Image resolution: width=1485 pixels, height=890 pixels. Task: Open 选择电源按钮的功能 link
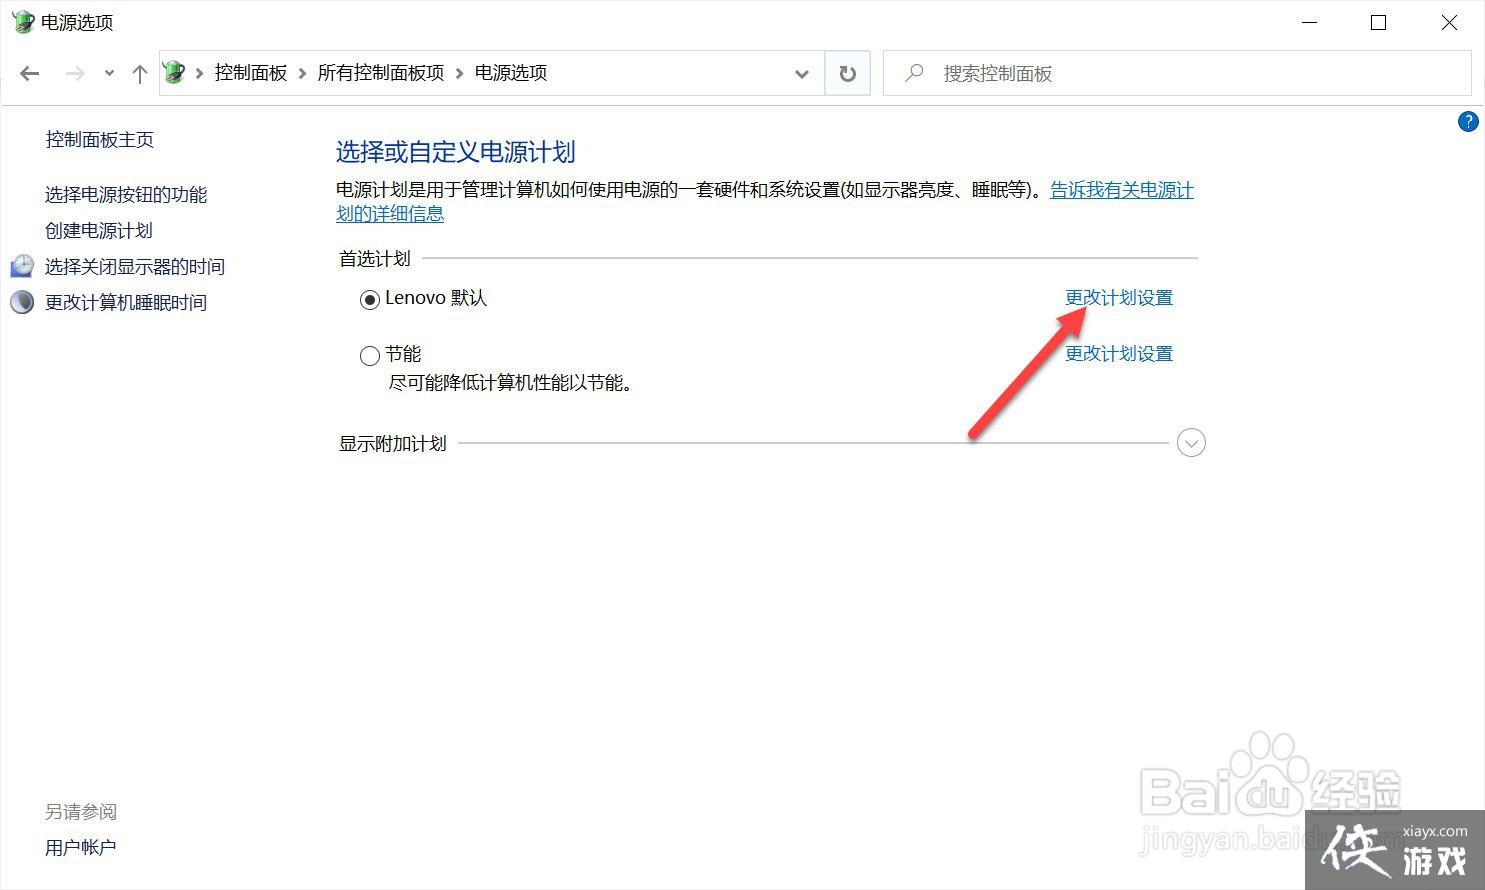pos(126,194)
